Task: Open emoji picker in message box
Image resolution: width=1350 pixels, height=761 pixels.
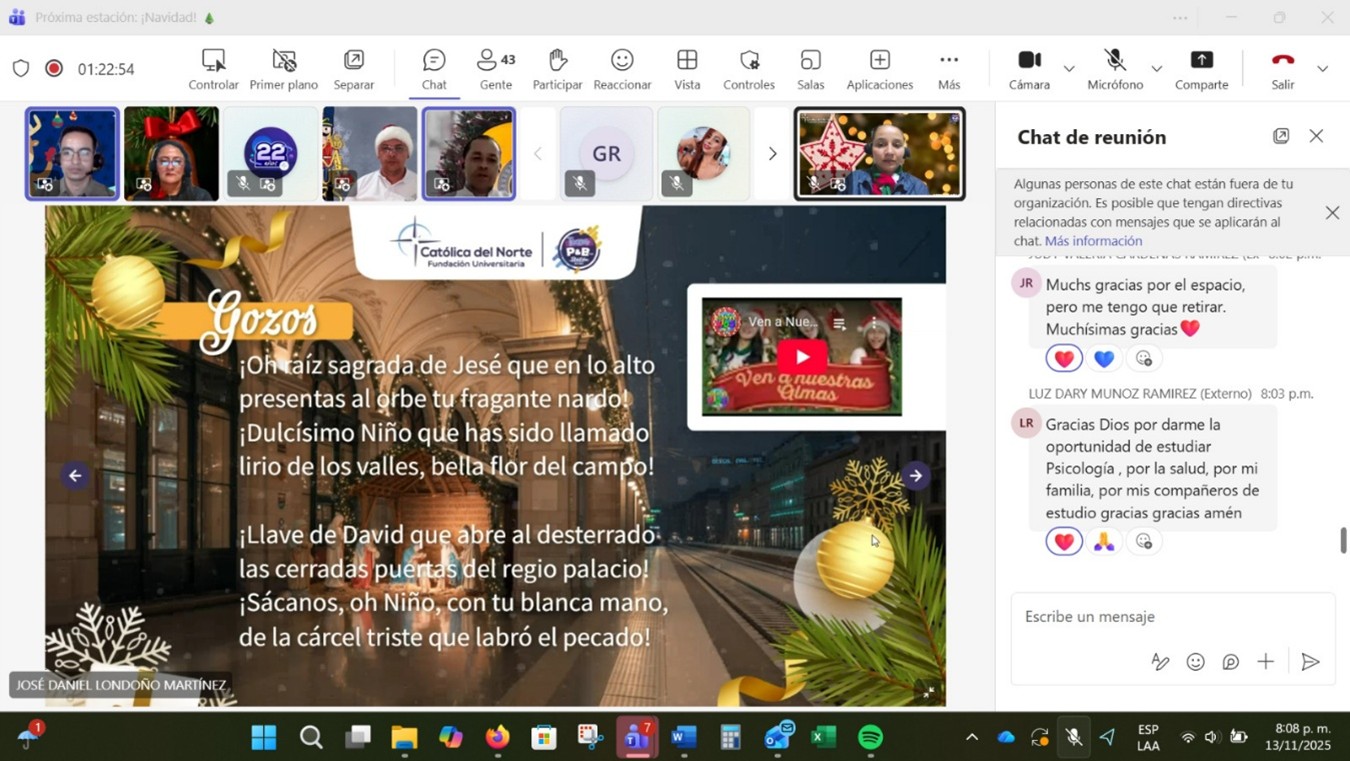Action: click(1195, 662)
